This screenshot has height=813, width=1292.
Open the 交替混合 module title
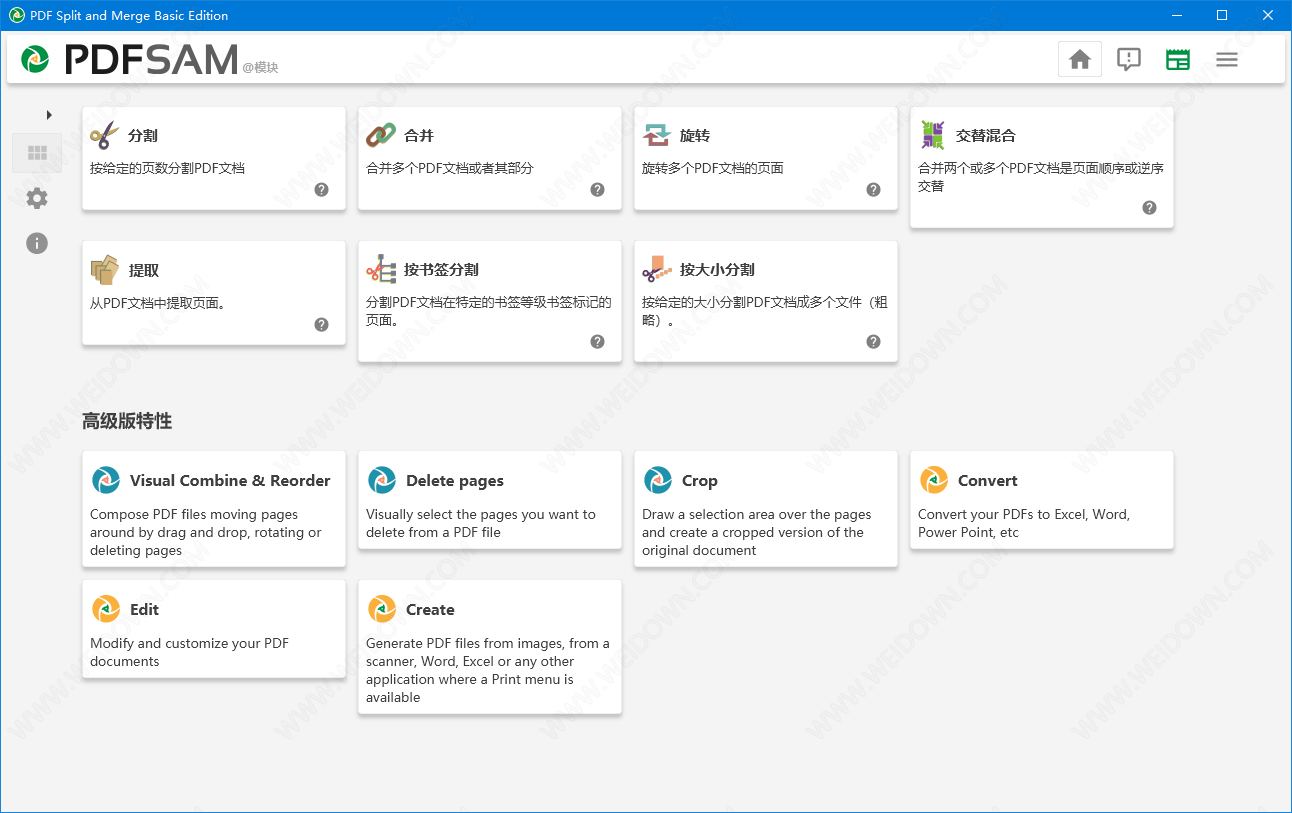pyautogui.click(x=986, y=135)
